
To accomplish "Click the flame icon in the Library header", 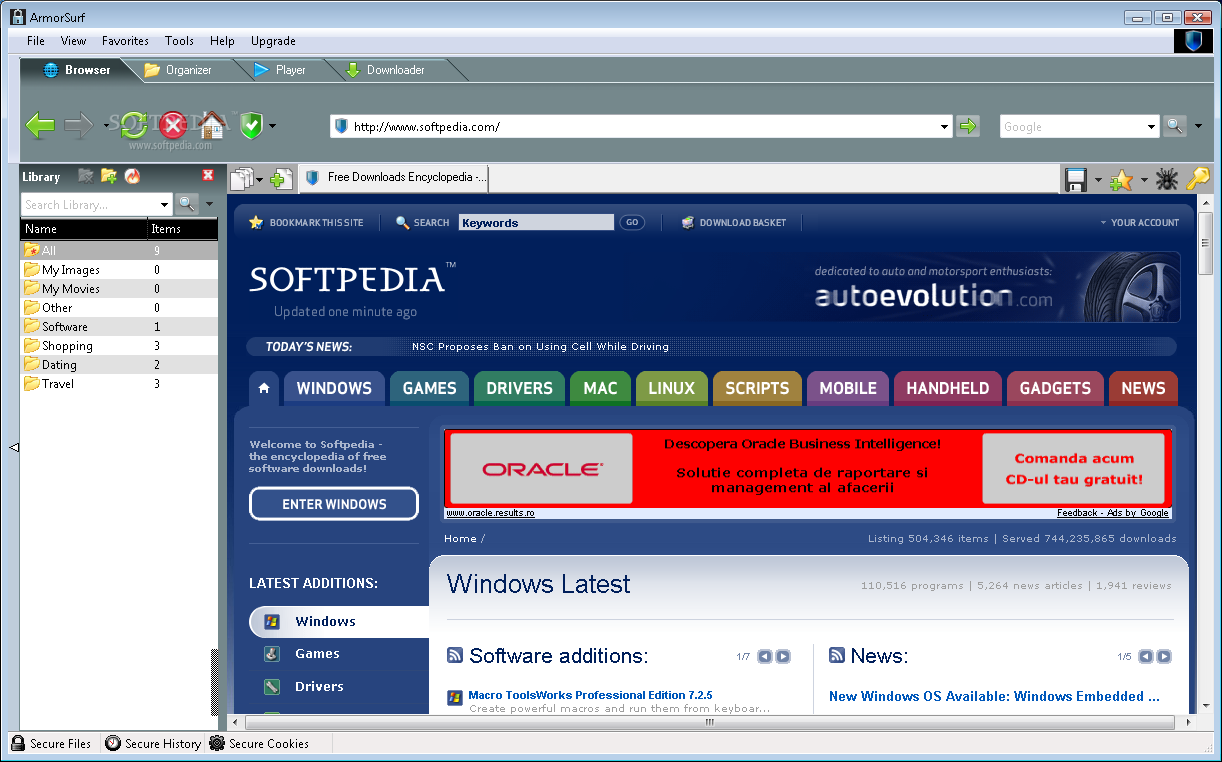I will tap(132, 176).
